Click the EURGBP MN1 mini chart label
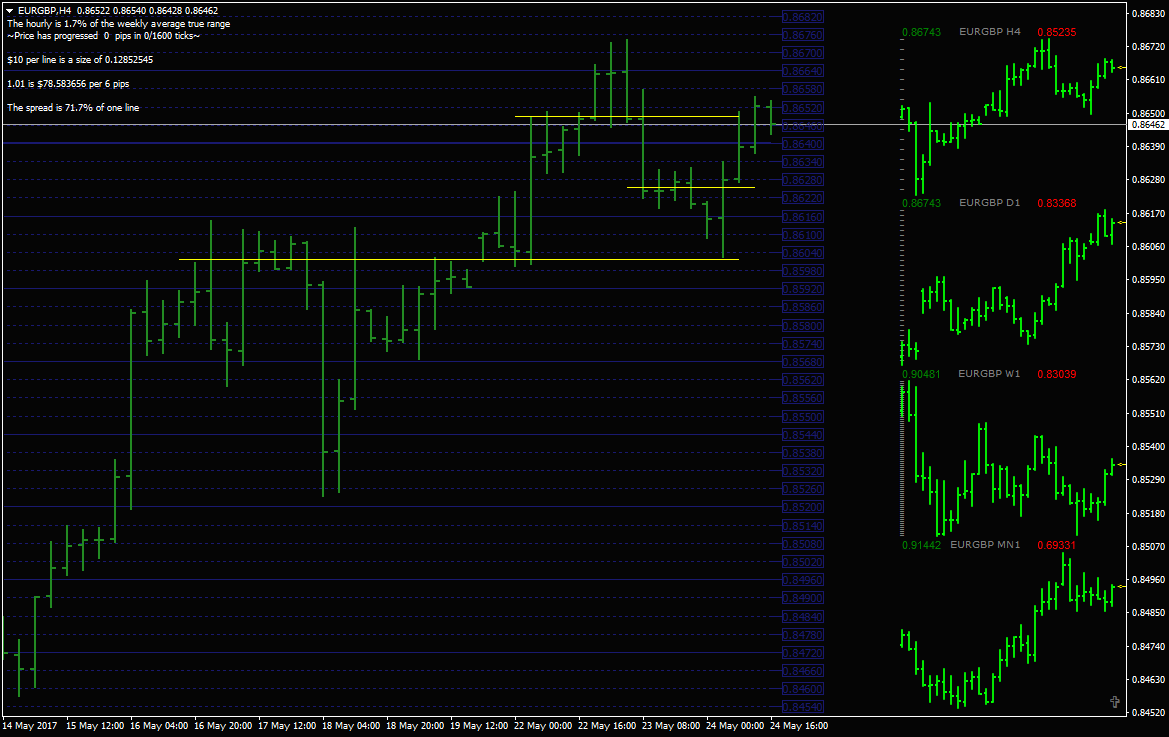 coord(985,545)
